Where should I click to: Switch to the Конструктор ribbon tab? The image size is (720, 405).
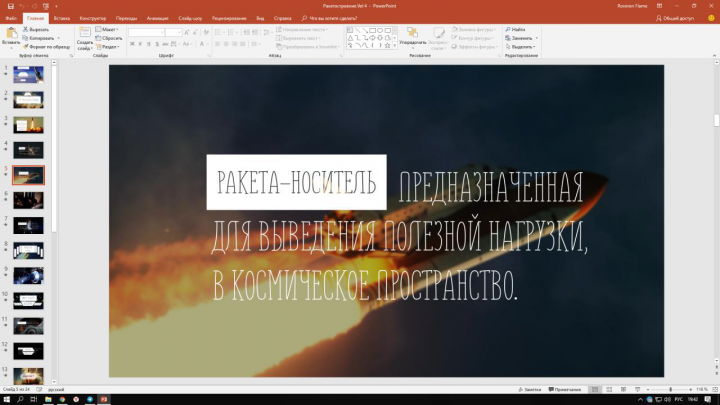coord(93,18)
